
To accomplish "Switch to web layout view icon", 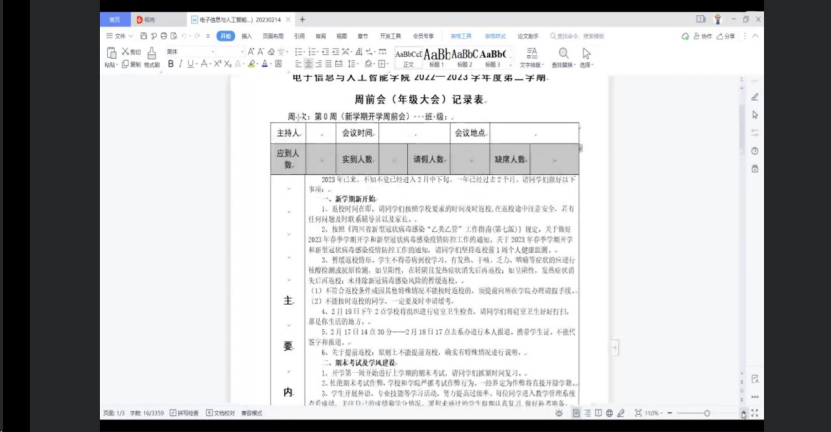I will (609, 413).
